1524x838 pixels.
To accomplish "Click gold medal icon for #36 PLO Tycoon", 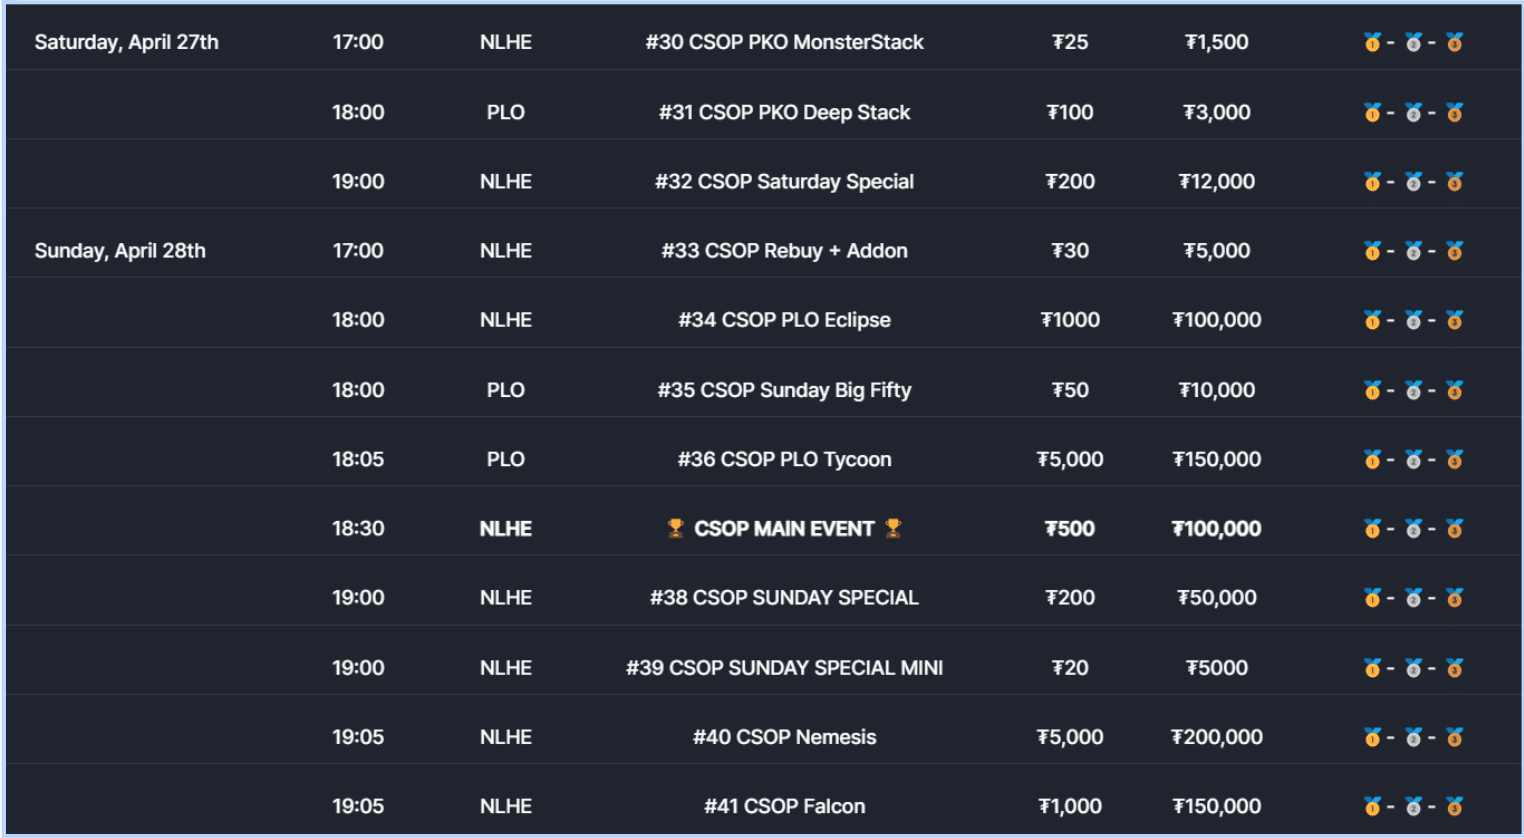I will tap(1372, 459).
